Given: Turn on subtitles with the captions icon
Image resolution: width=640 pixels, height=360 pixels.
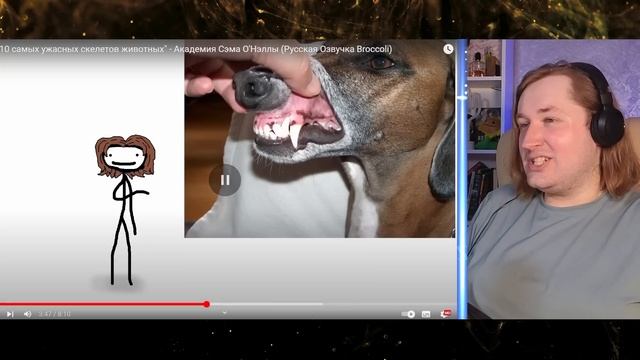Looking at the screenshot, I should [426, 314].
